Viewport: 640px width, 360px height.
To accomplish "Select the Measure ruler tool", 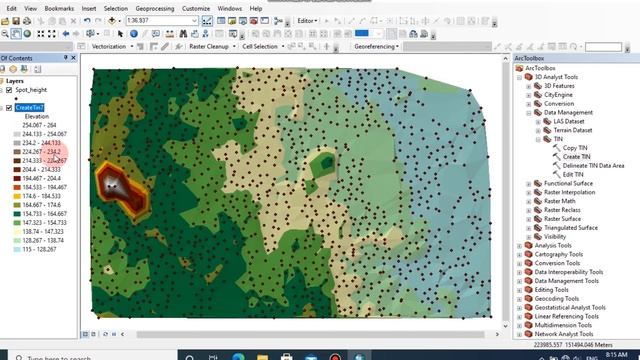I will click(x=169, y=34).
